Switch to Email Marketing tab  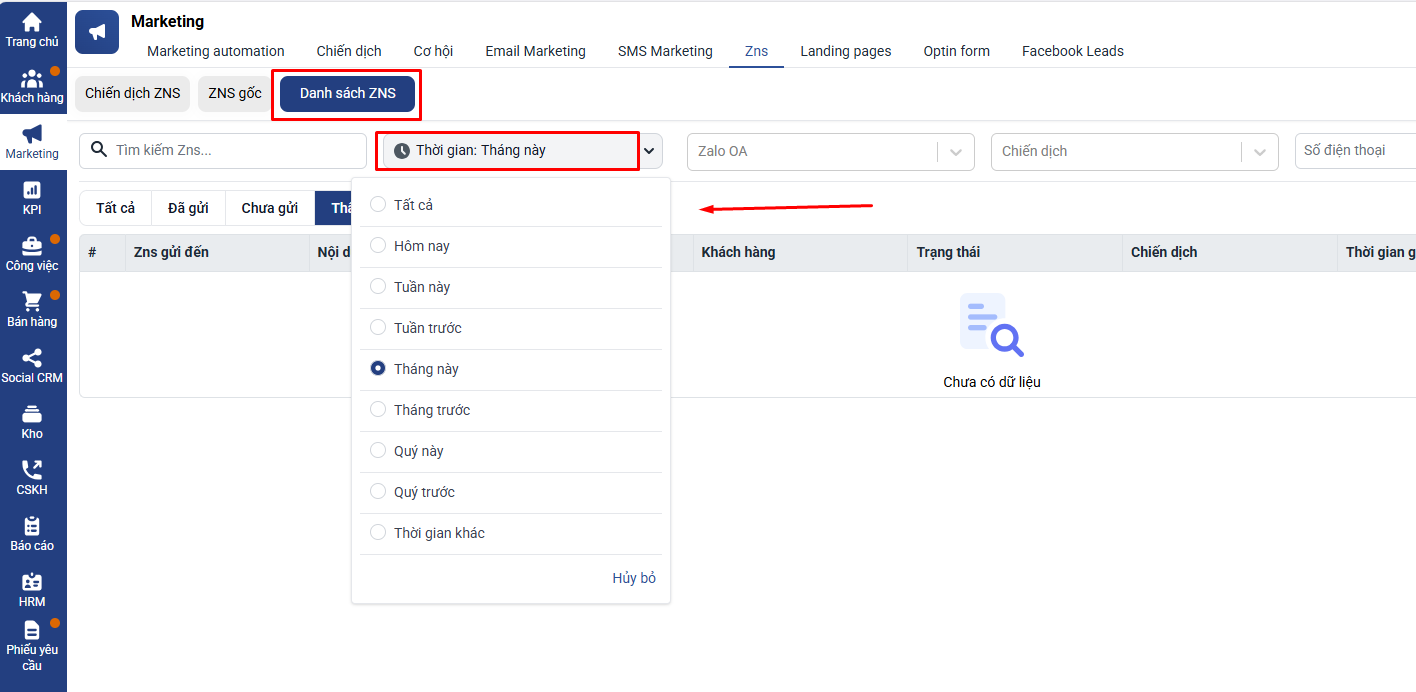[535, 51]
